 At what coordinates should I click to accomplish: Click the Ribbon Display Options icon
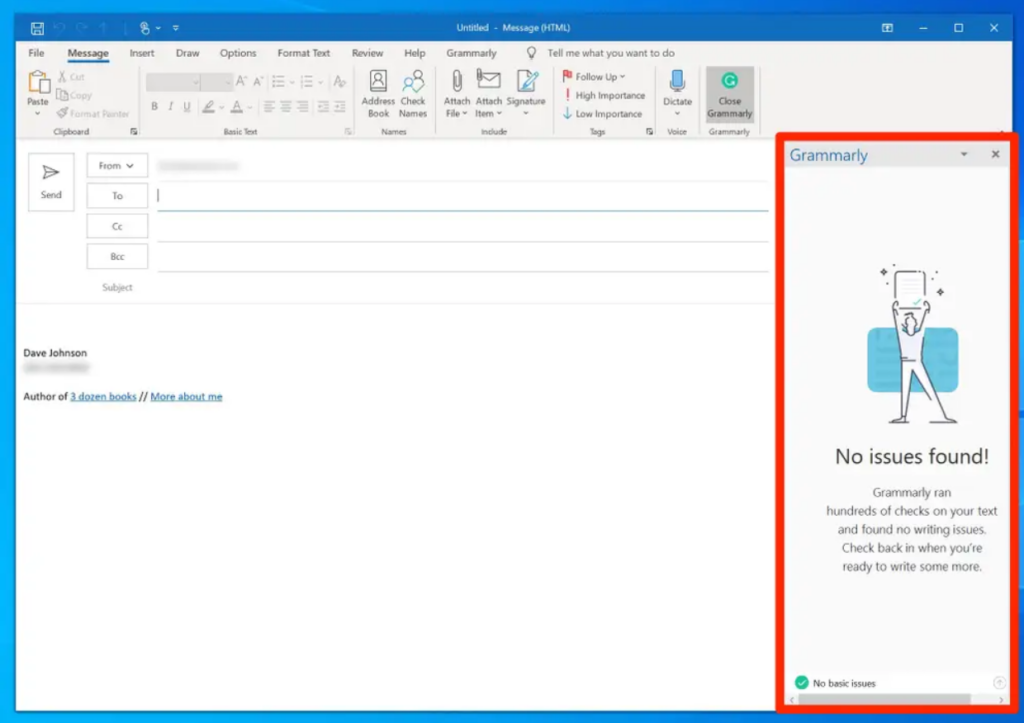(887, 28)
